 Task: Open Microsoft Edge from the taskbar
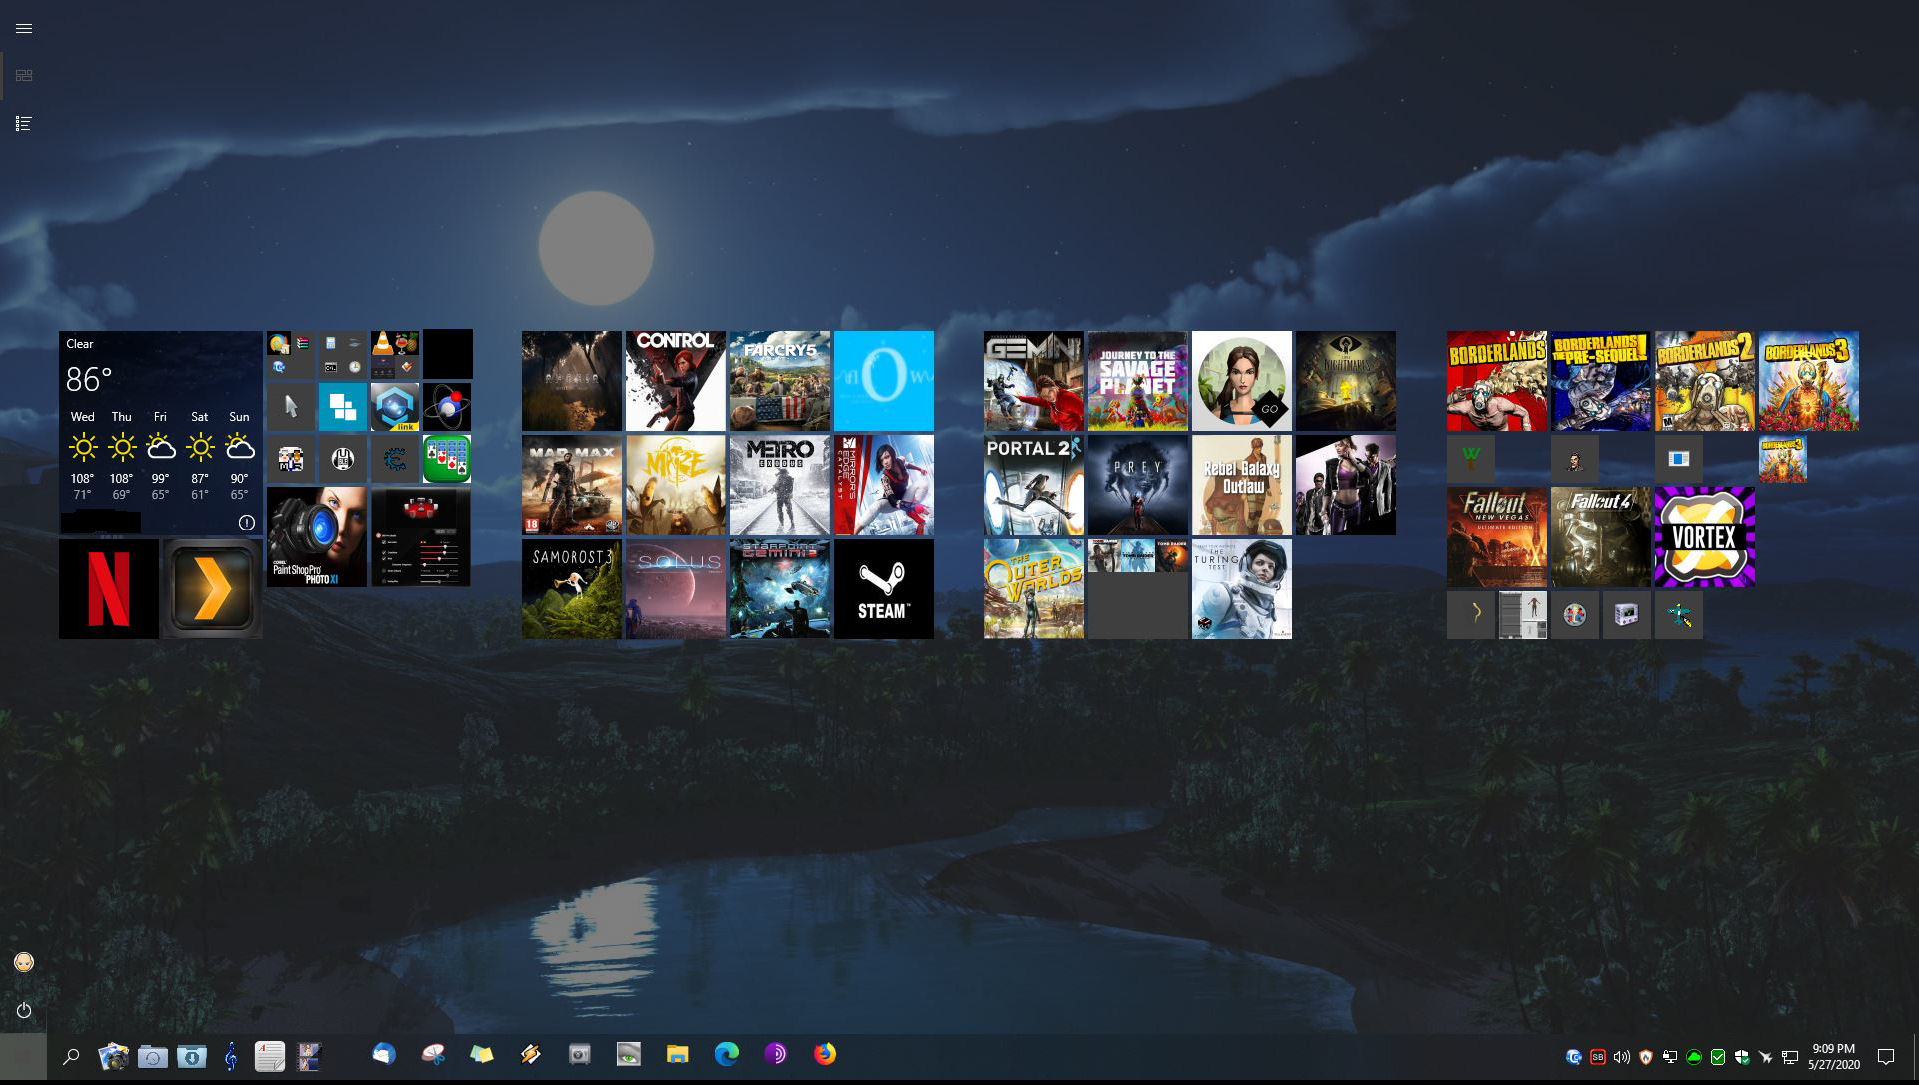point(727,1055)
